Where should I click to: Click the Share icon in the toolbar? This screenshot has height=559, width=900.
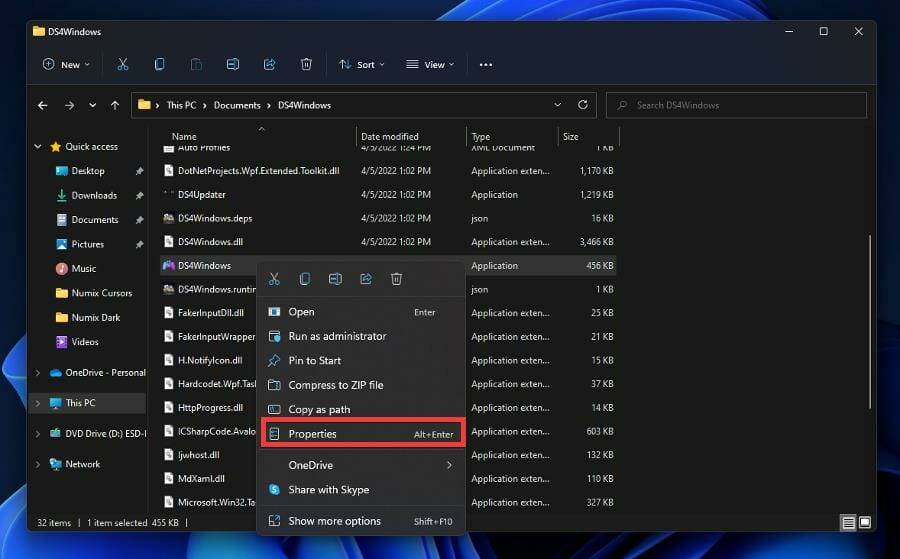[269, 64]
